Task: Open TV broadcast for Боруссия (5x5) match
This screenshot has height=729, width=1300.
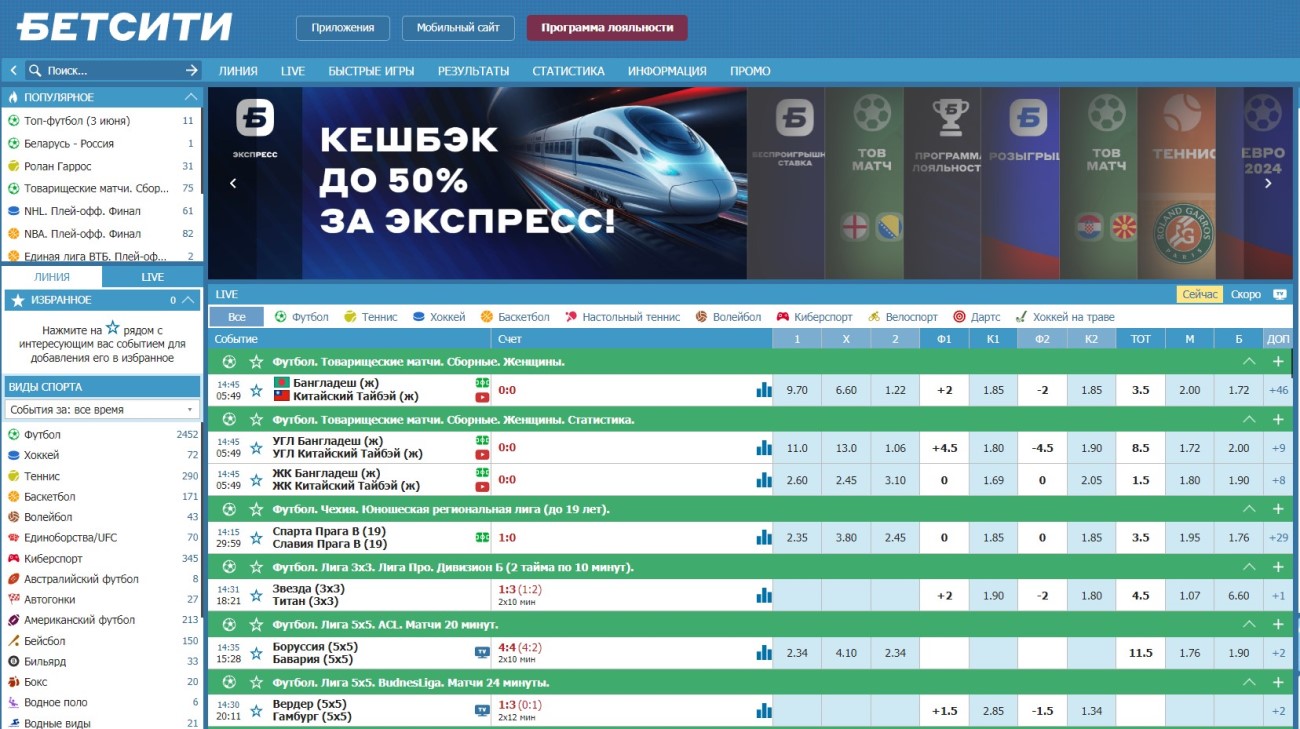Action: pos(482,652)
